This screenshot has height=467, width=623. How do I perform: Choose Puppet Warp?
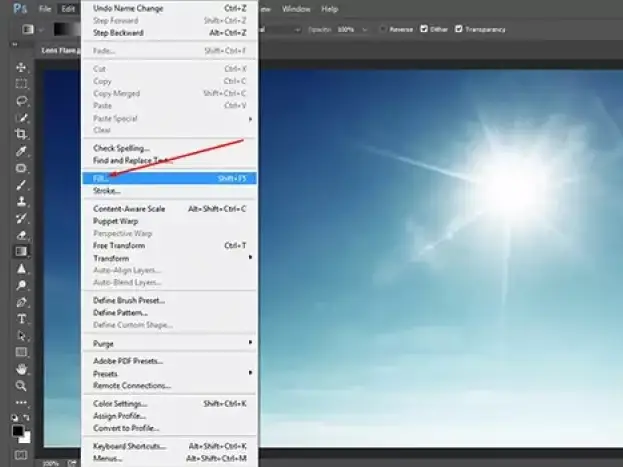point(170,221)
